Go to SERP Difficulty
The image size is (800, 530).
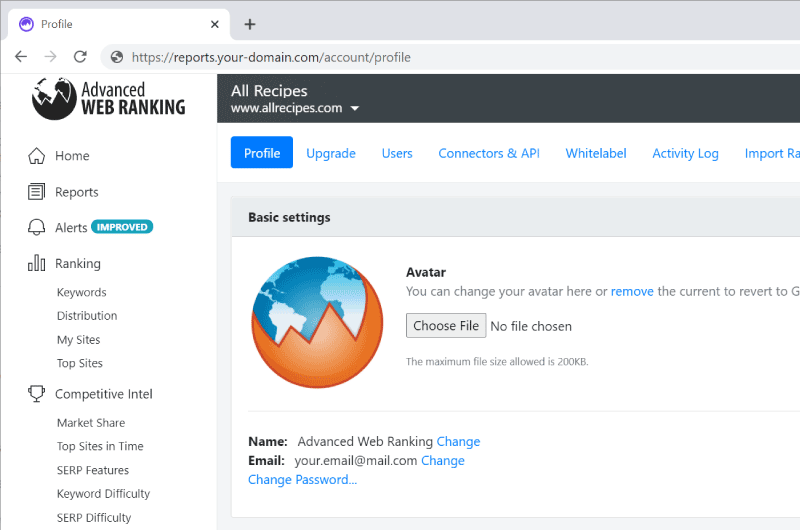[94, 518]
